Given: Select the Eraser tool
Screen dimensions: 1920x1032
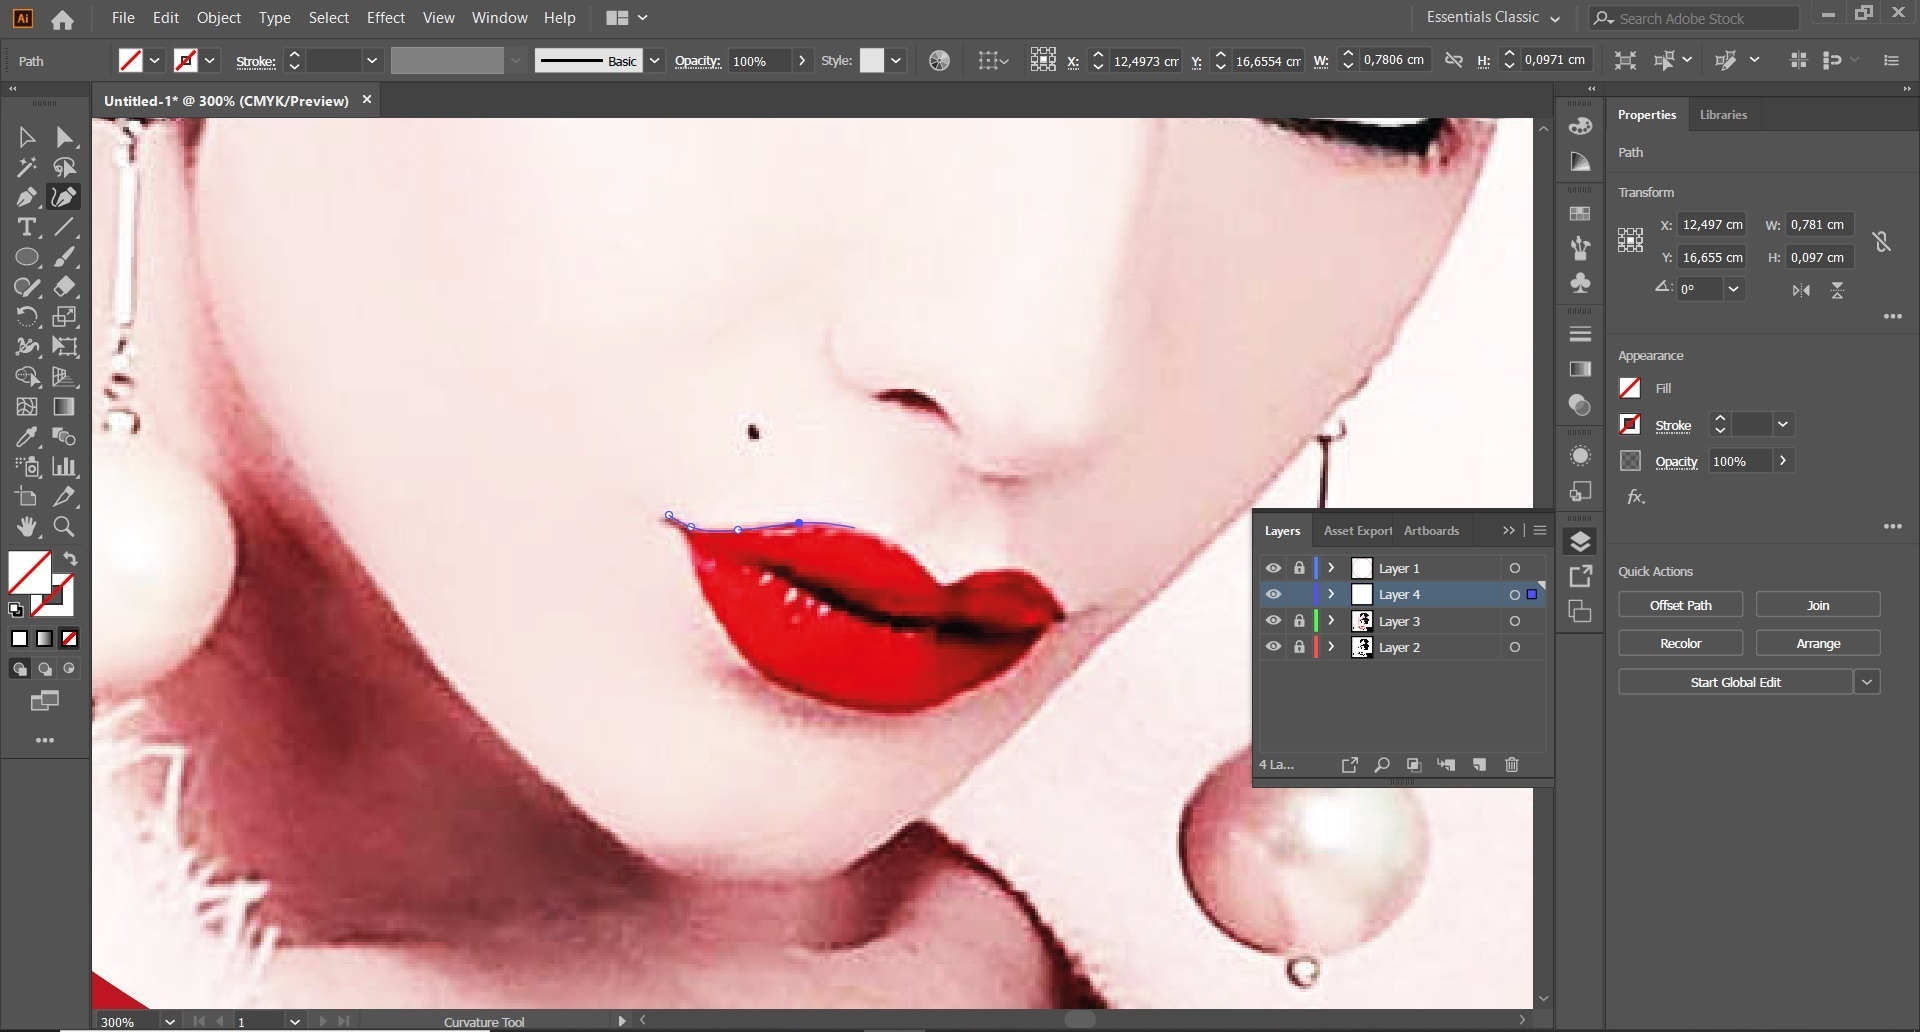Looking at the screenshot, I should [65, 287].
